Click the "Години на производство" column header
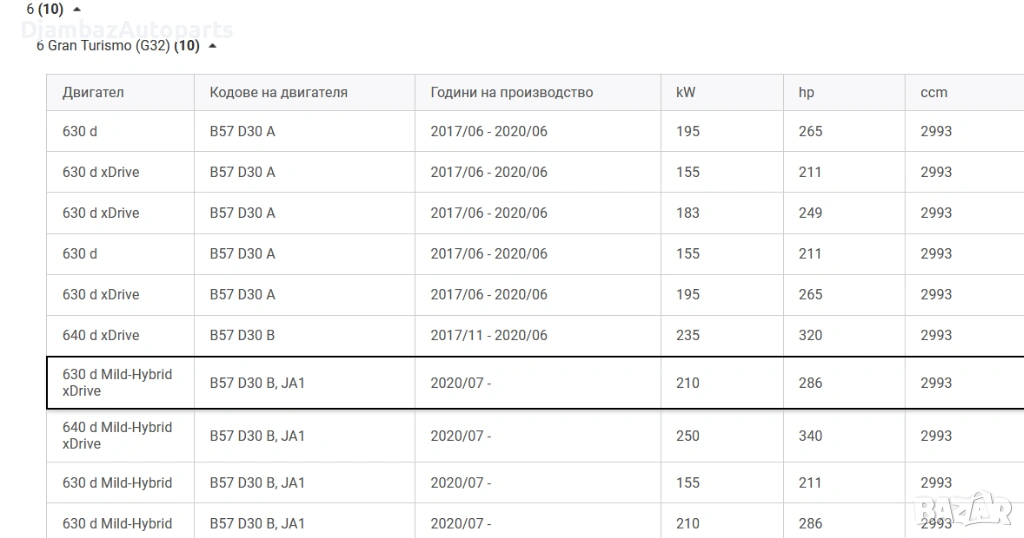Screen dimensions: 1024x538 pyautogui.click(x=511, y=93)
